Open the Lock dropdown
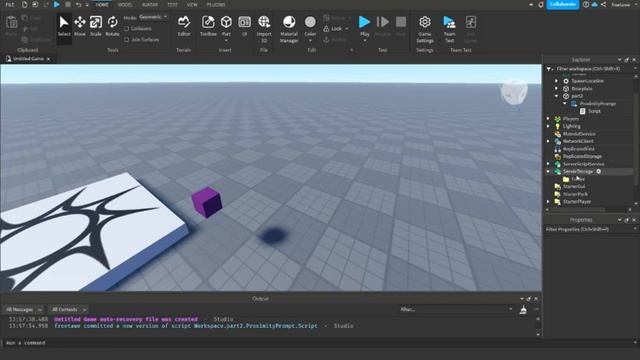This screenshot has width=640, height=360. tap(347, 29)
